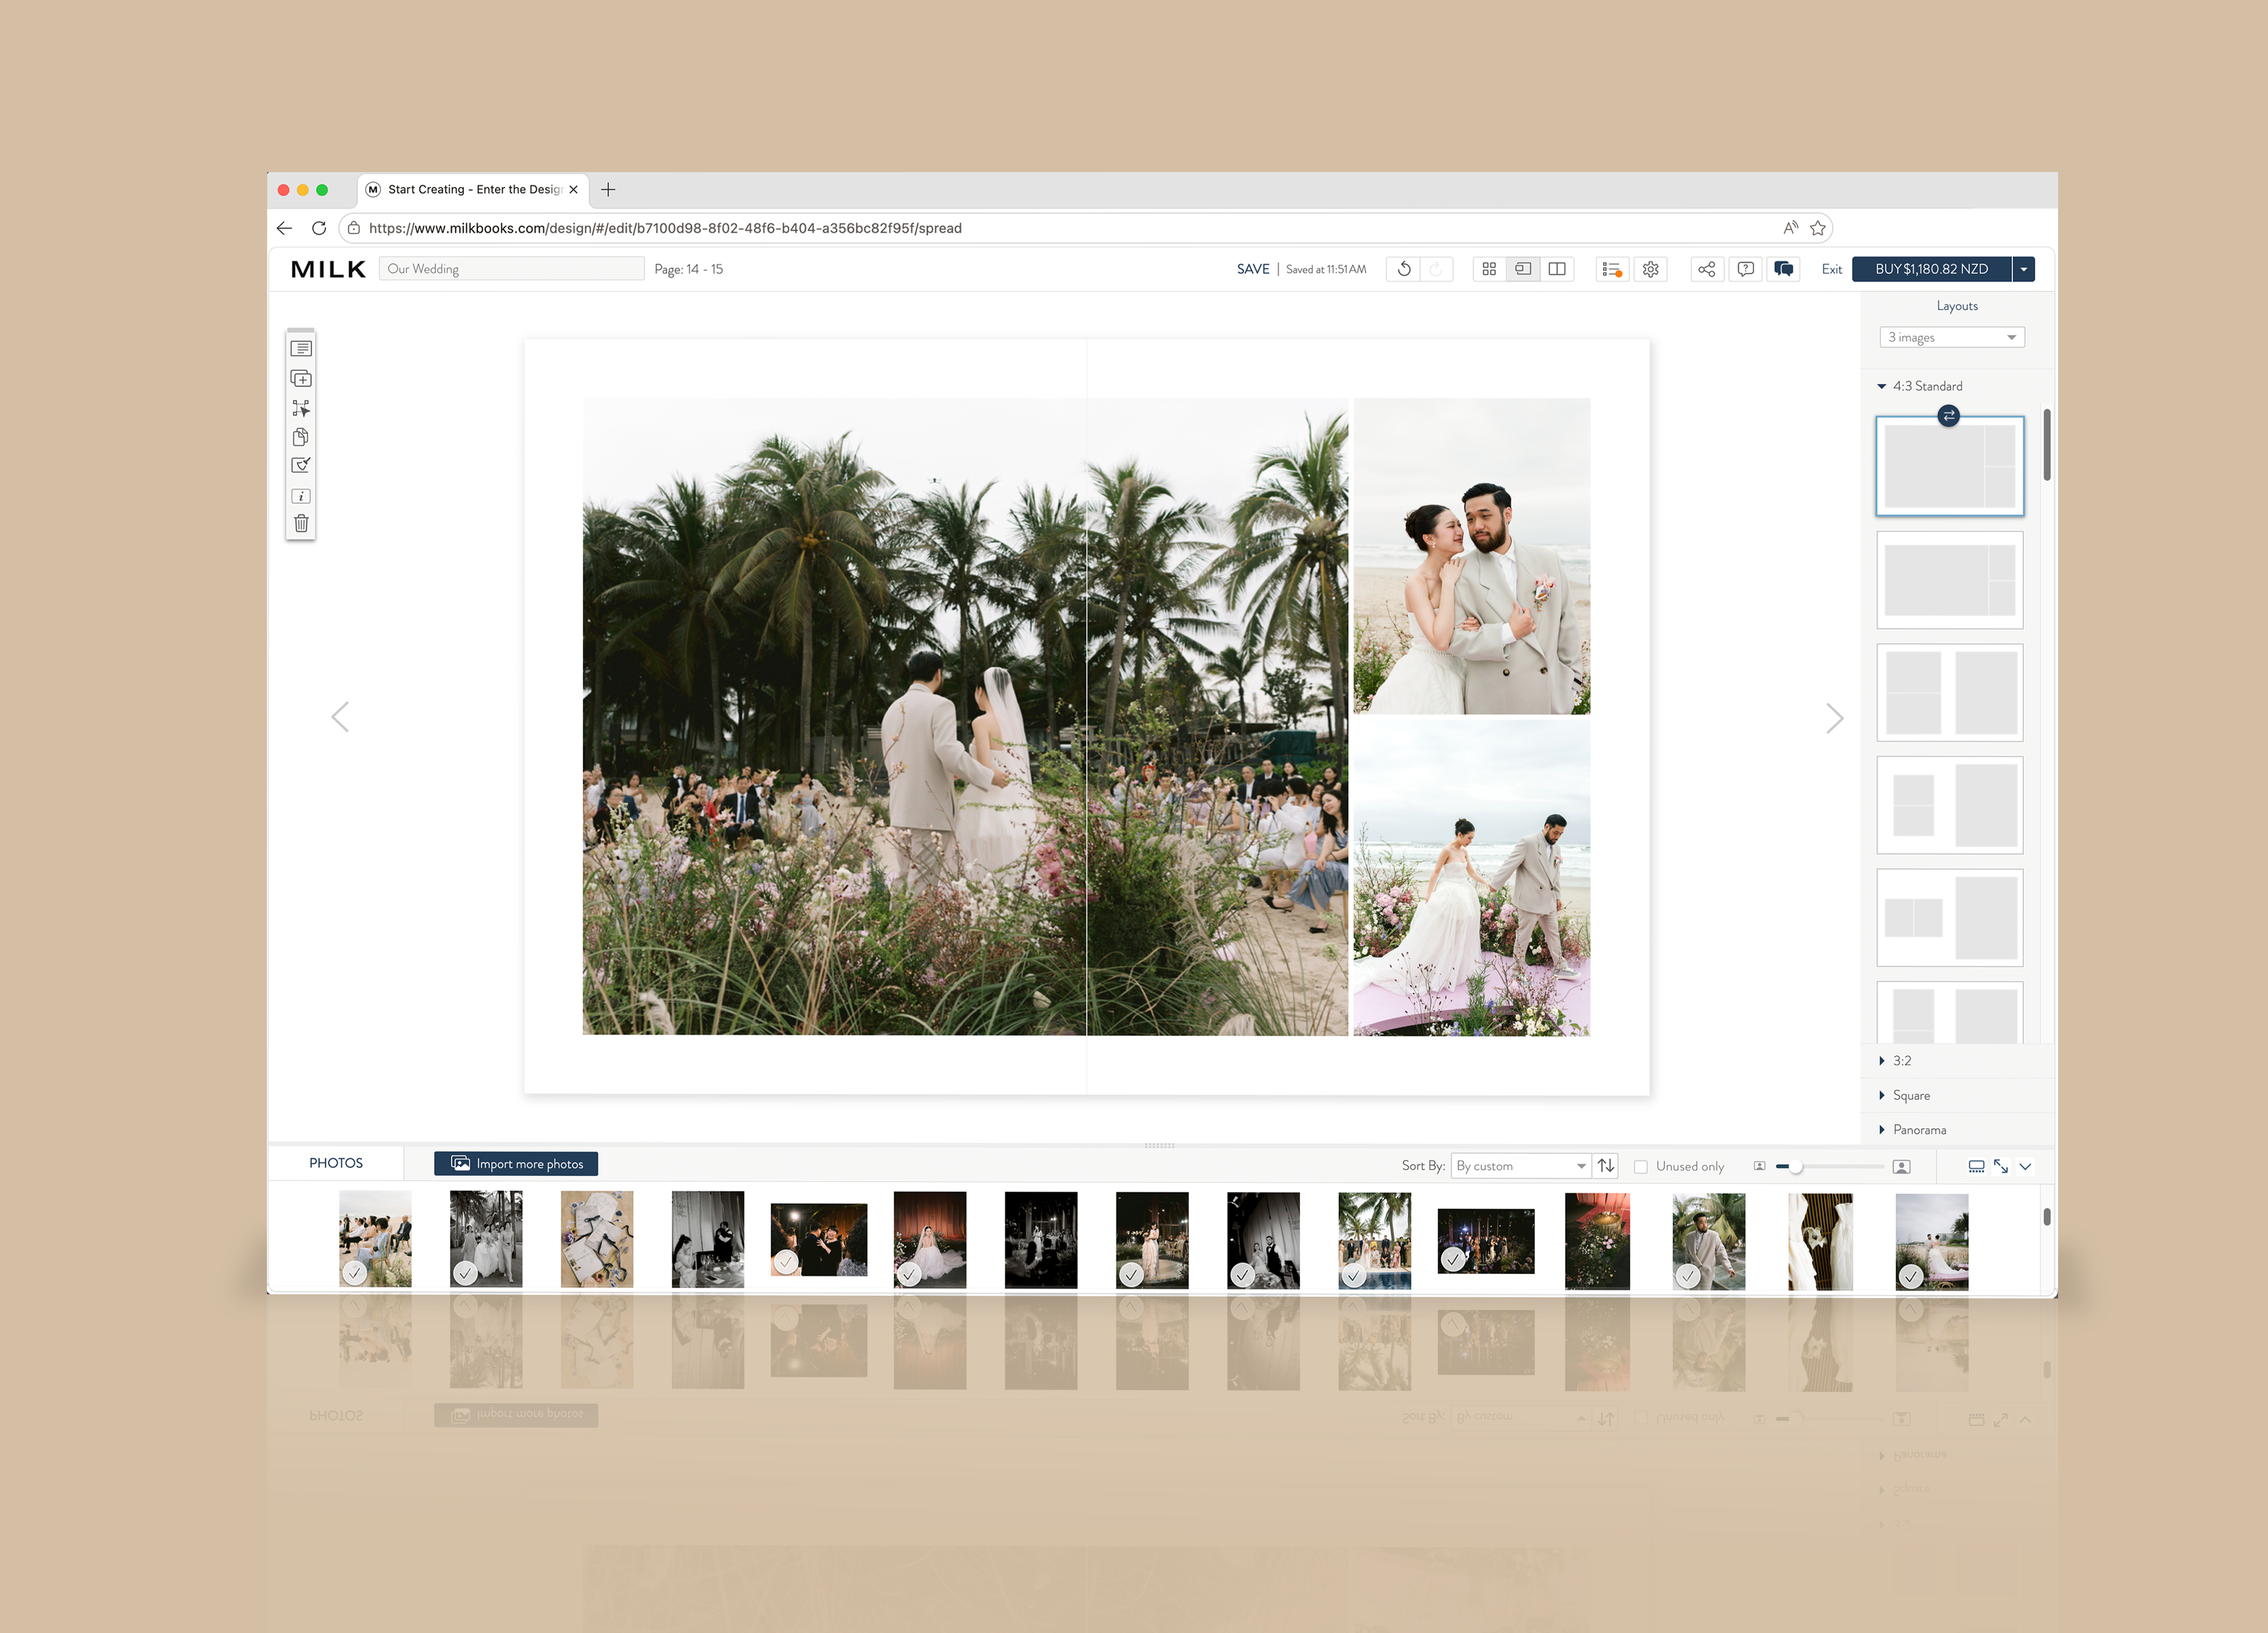Screen dimensions: 2268x1633
Task: Open the Sort By custom dropdown
Action: coord(1521,1166)
